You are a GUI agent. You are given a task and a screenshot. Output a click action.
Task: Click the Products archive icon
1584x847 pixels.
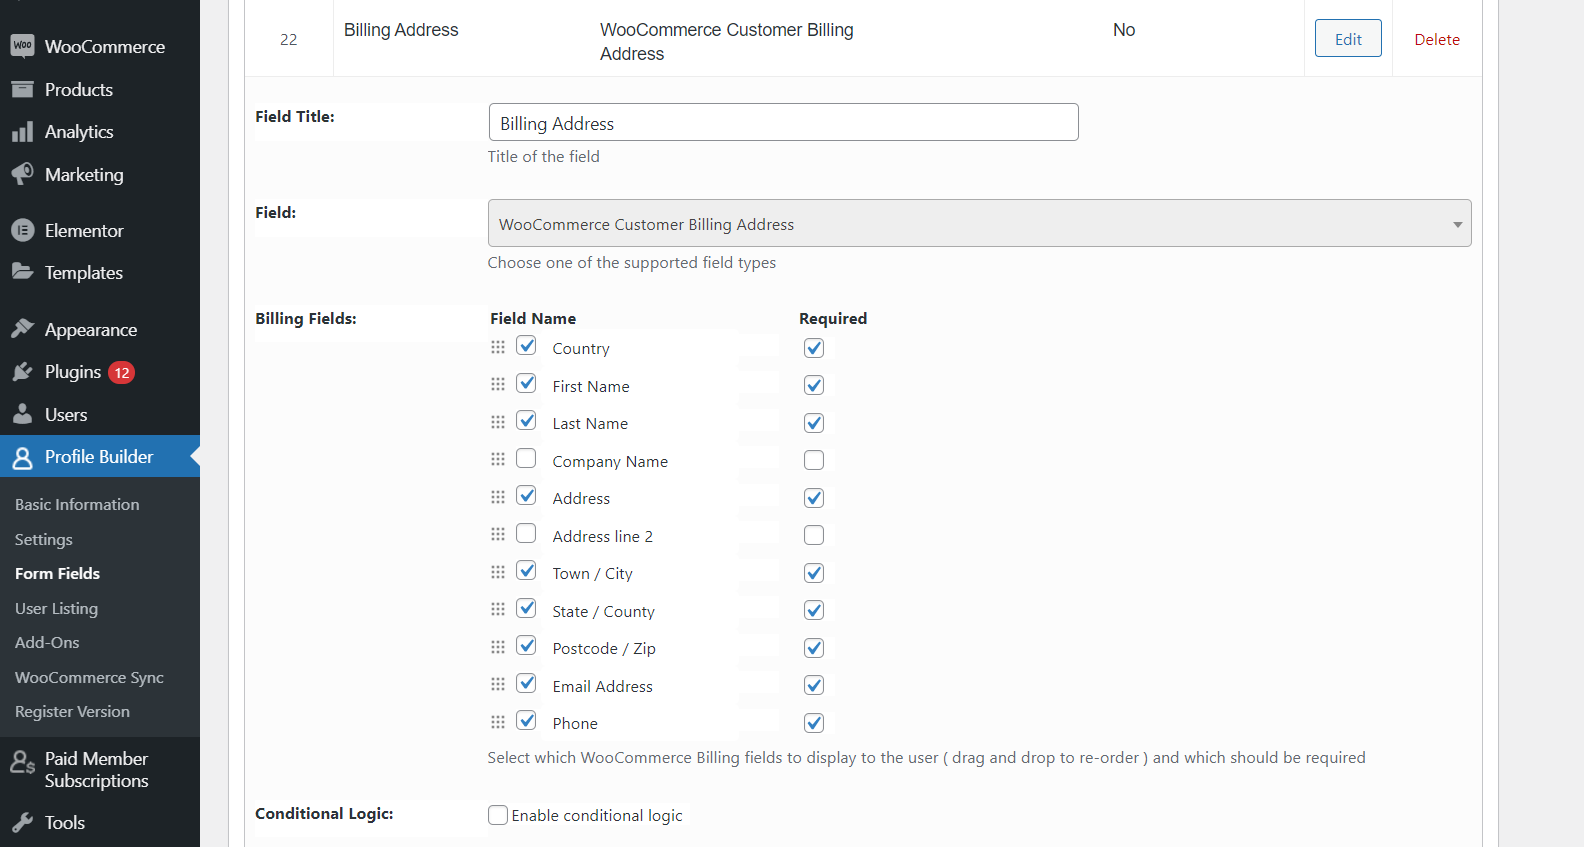coord(22,89)
